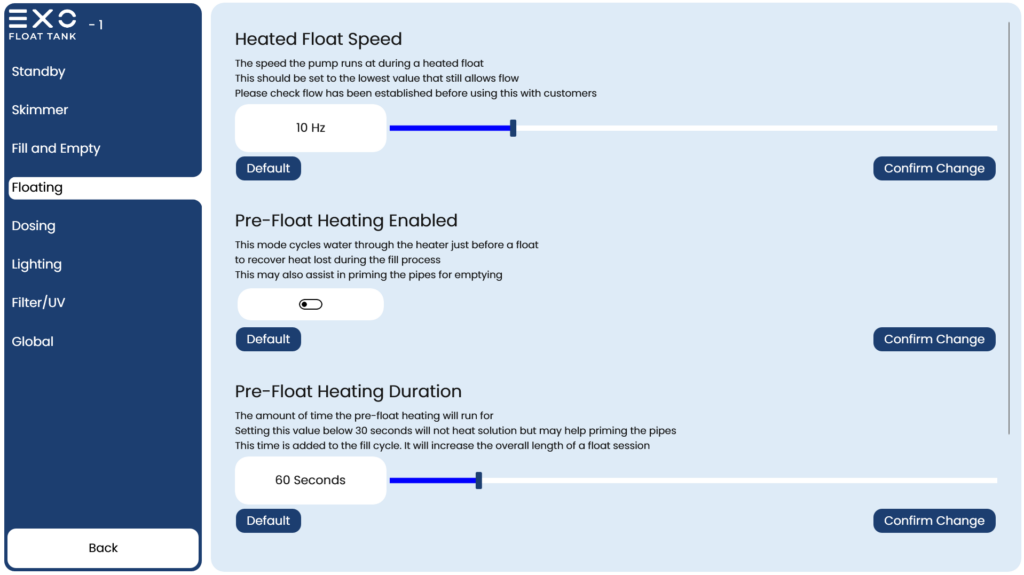Image resolution: width=1024 pixels, height=575 pixels.
Task: Click the Heated Float Speed slider handle
Action: click(x=513, y=128)
